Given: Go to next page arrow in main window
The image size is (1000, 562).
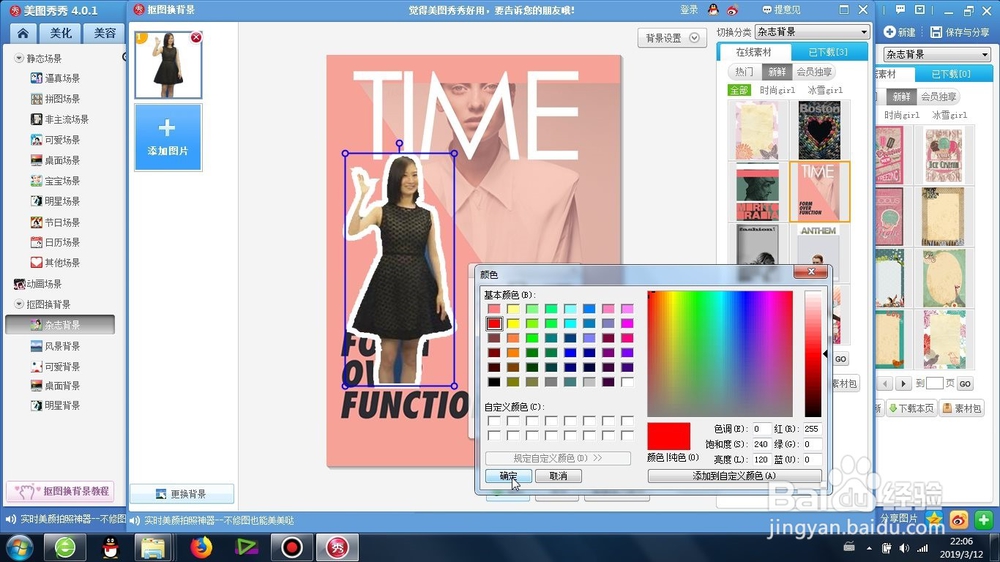Looking at the screenshot, I should point(902,383).
